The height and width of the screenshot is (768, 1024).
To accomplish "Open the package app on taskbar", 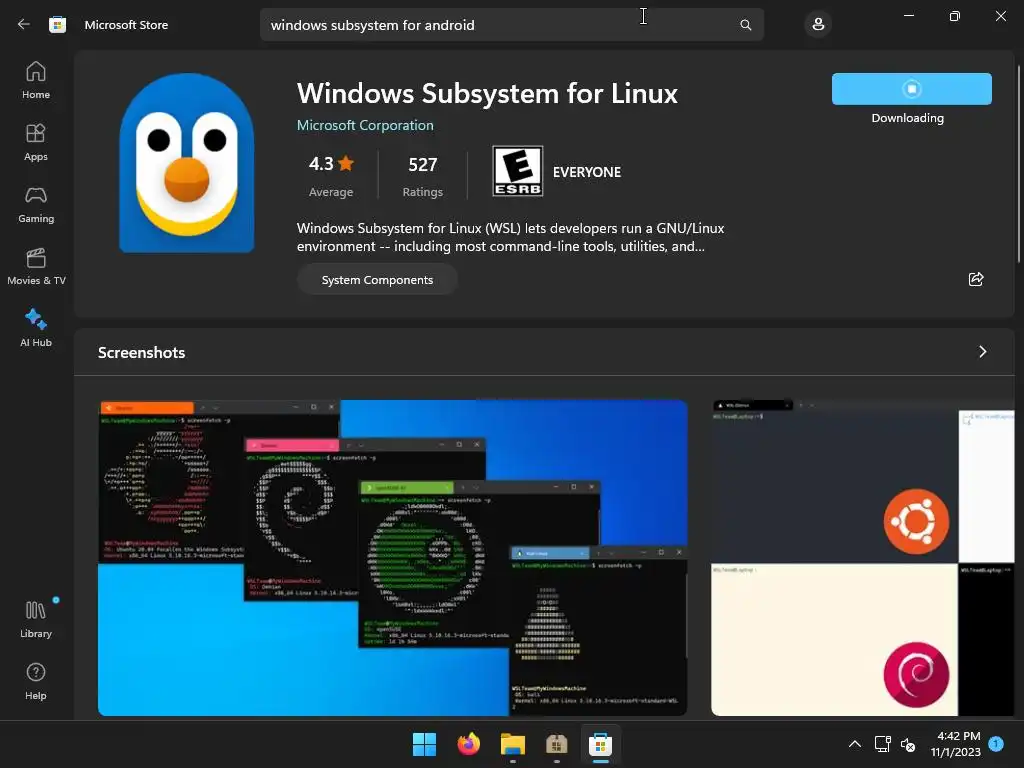I will (x=556, y=744).
